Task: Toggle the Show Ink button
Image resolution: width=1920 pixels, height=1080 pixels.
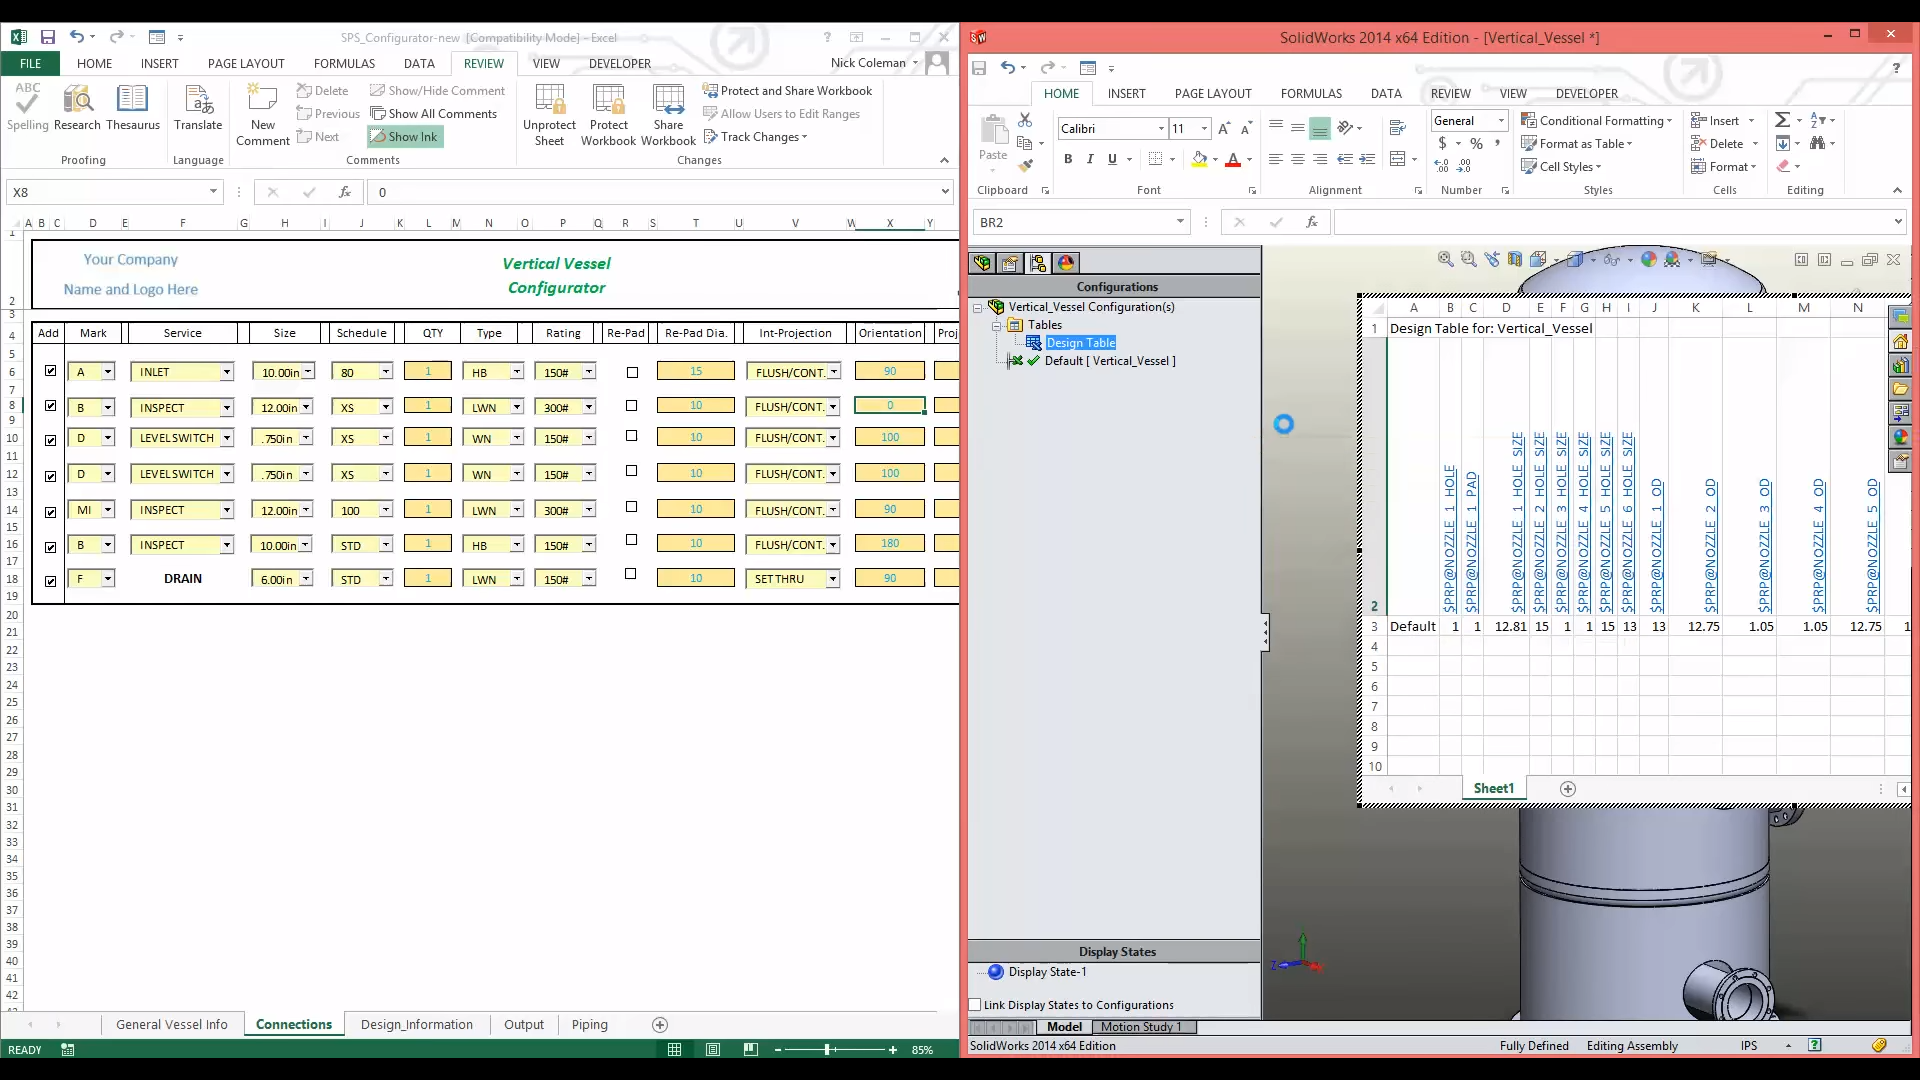Action: coord(405,137)
